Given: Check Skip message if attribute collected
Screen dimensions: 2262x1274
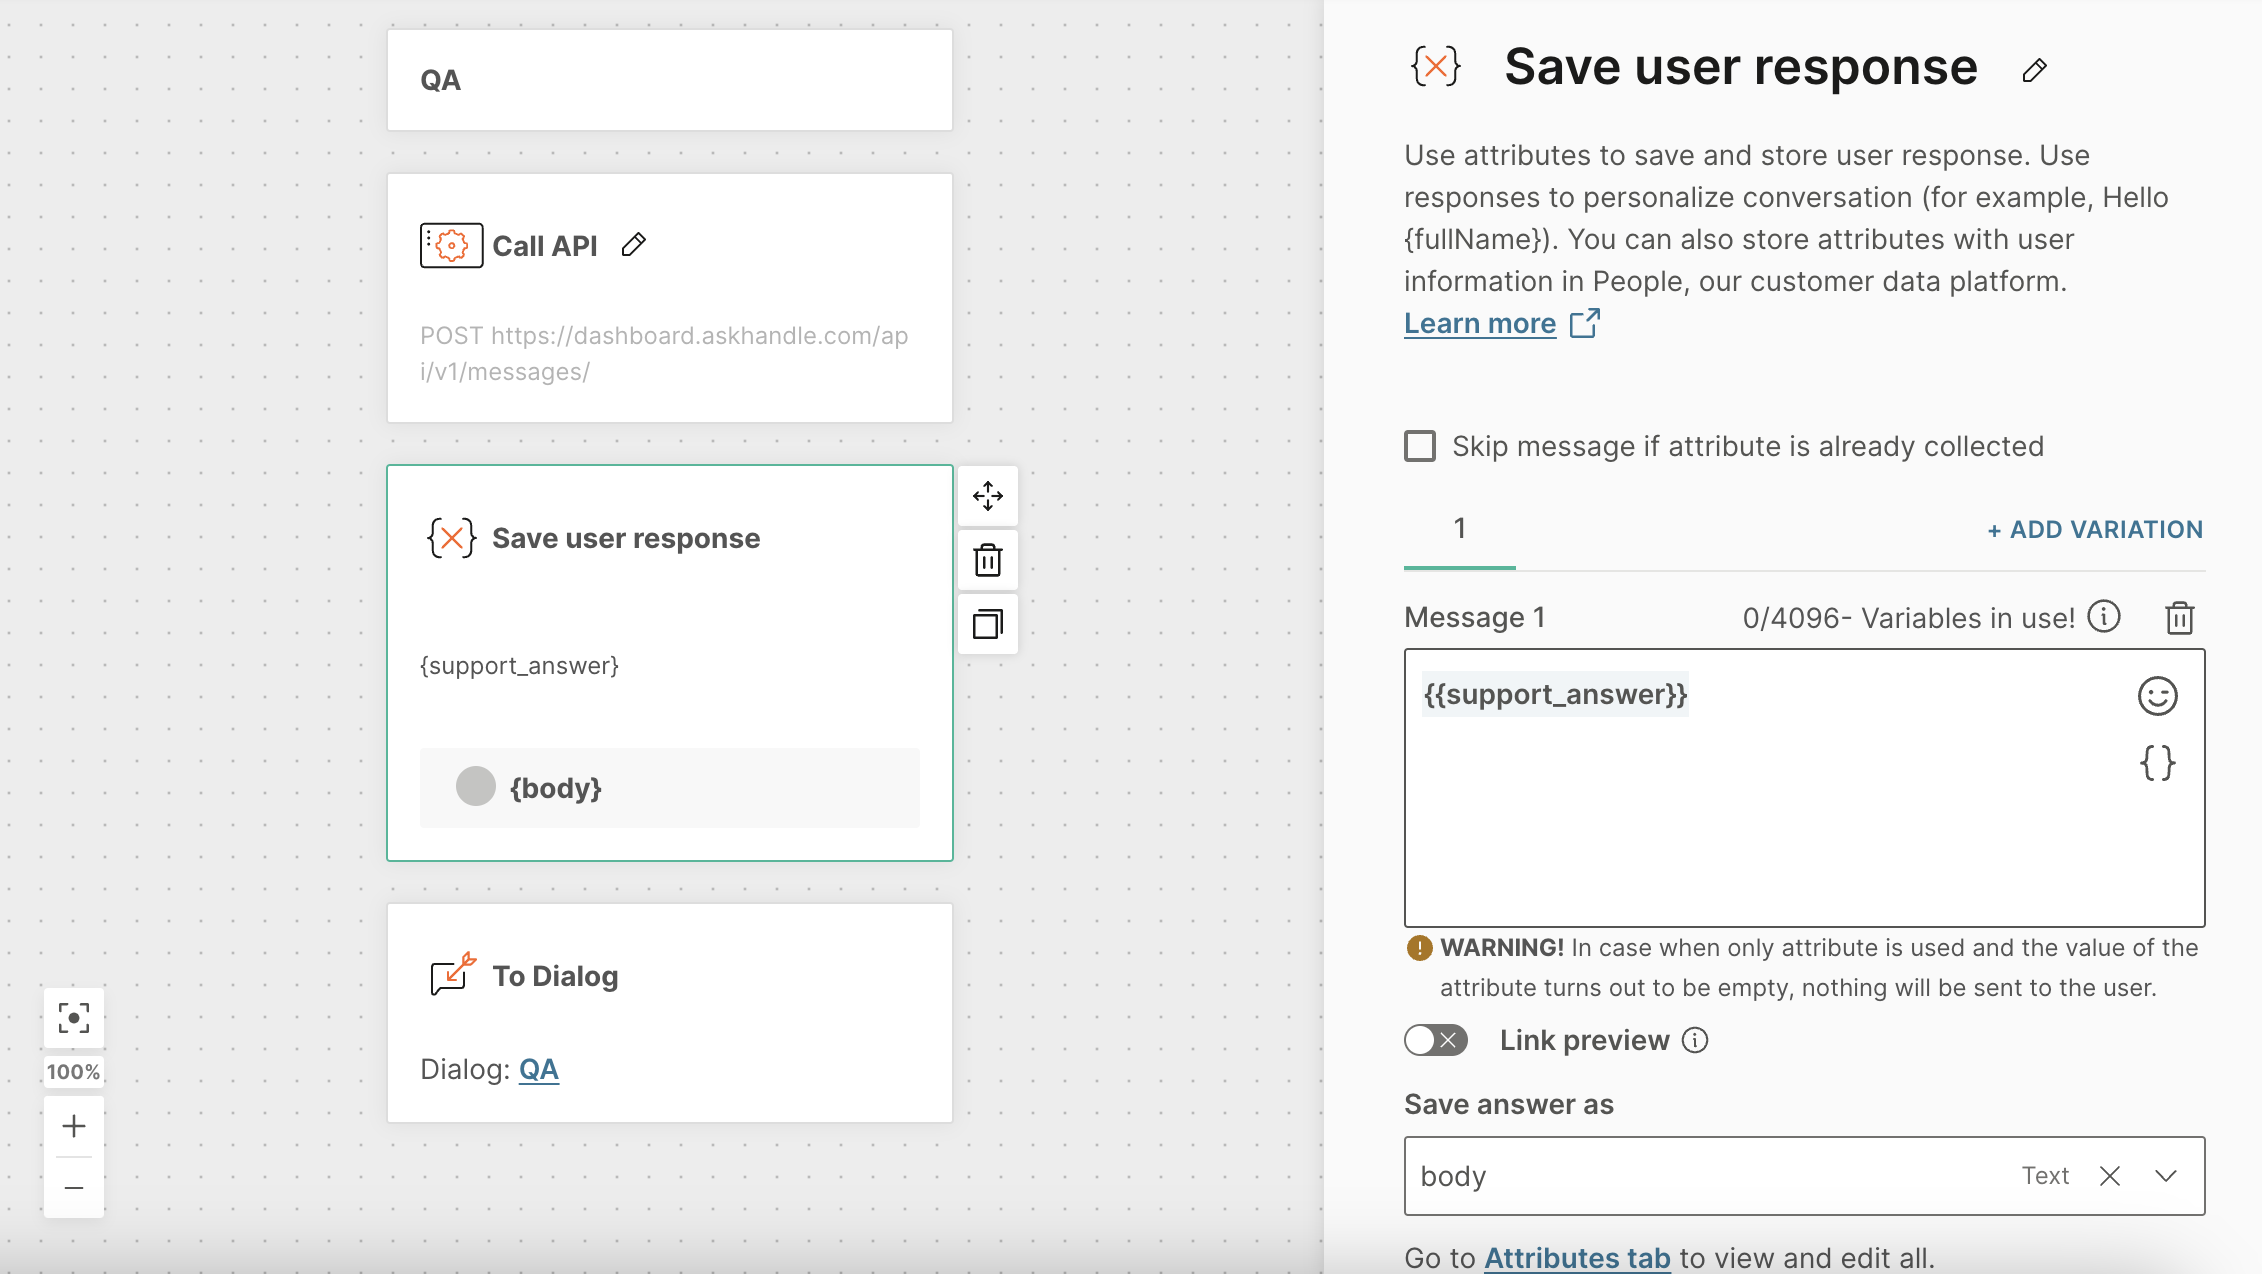Looking at the screenshot, I should [1420, 446].
